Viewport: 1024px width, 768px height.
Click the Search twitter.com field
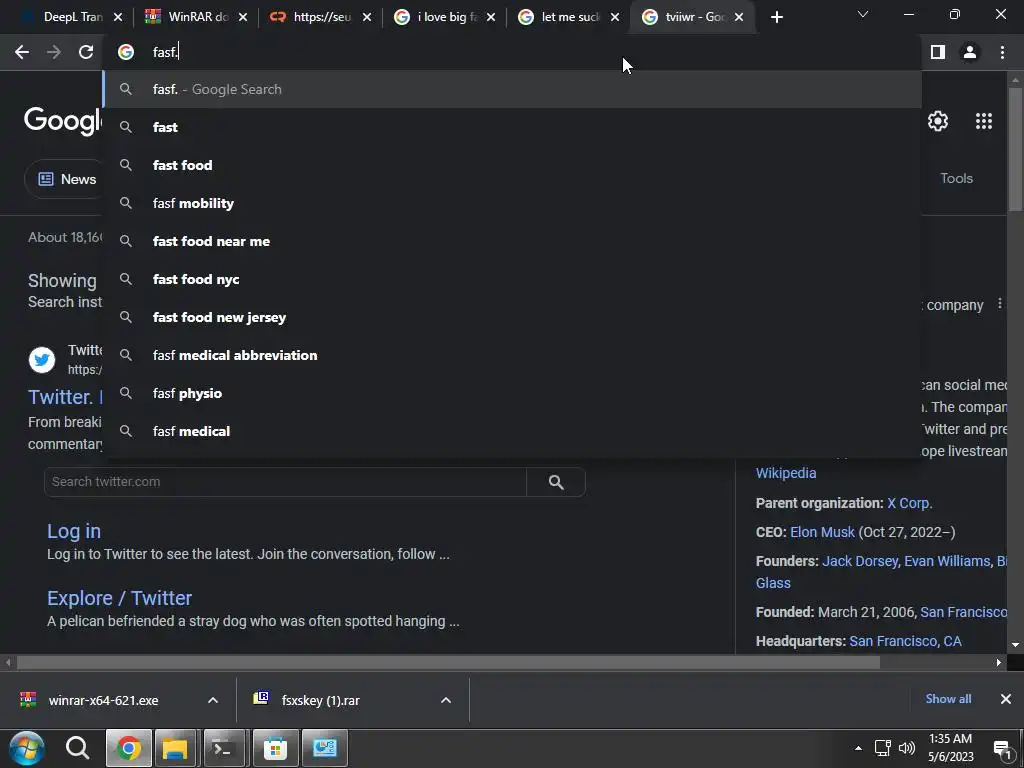(x=285, y=482)
